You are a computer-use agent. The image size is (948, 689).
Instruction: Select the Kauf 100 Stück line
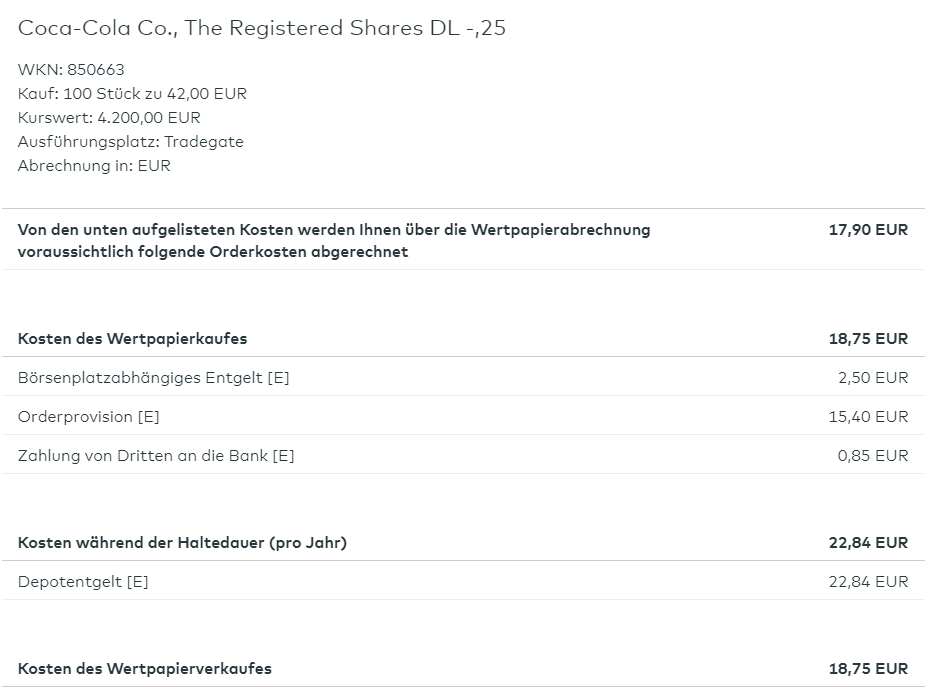point(132,94)
